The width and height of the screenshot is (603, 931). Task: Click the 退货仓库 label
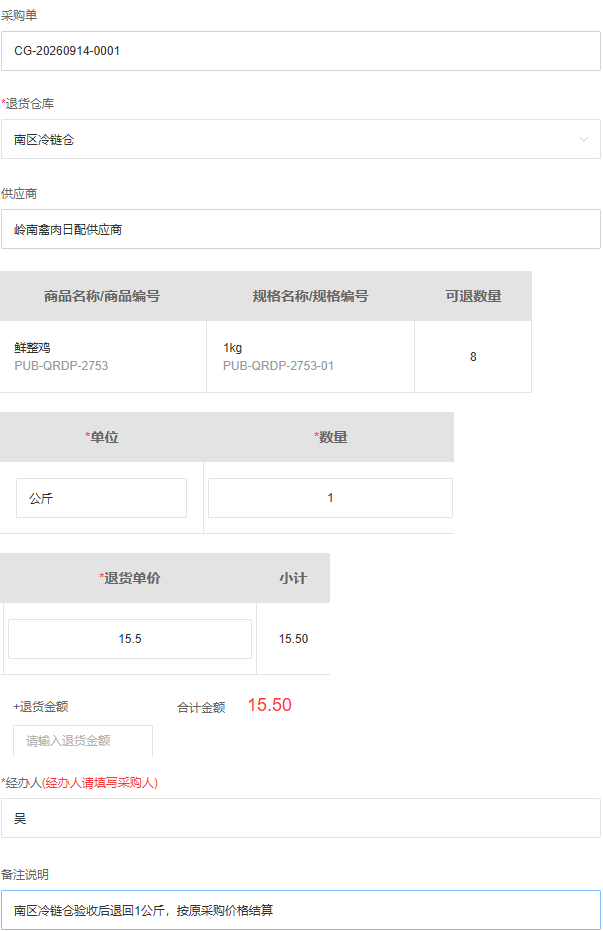tap(28, 104)
